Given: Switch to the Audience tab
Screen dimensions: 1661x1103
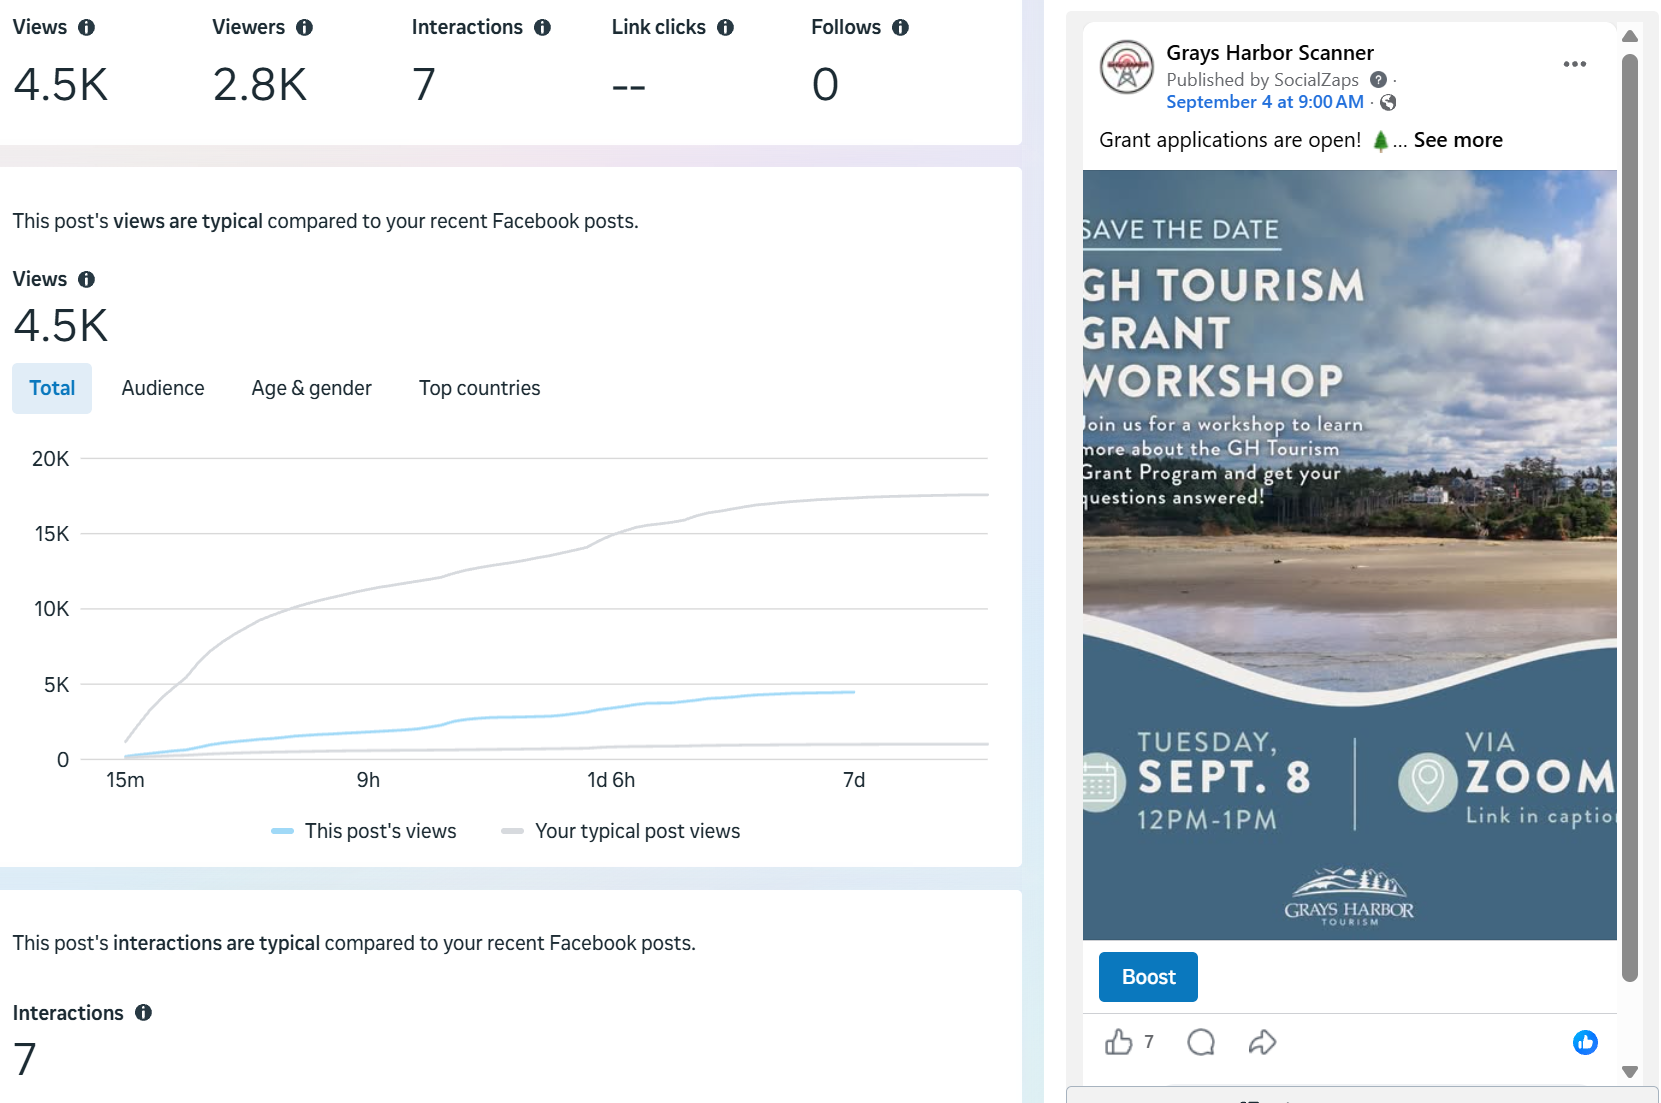Looking at the screenshot, I should [163, 388].
